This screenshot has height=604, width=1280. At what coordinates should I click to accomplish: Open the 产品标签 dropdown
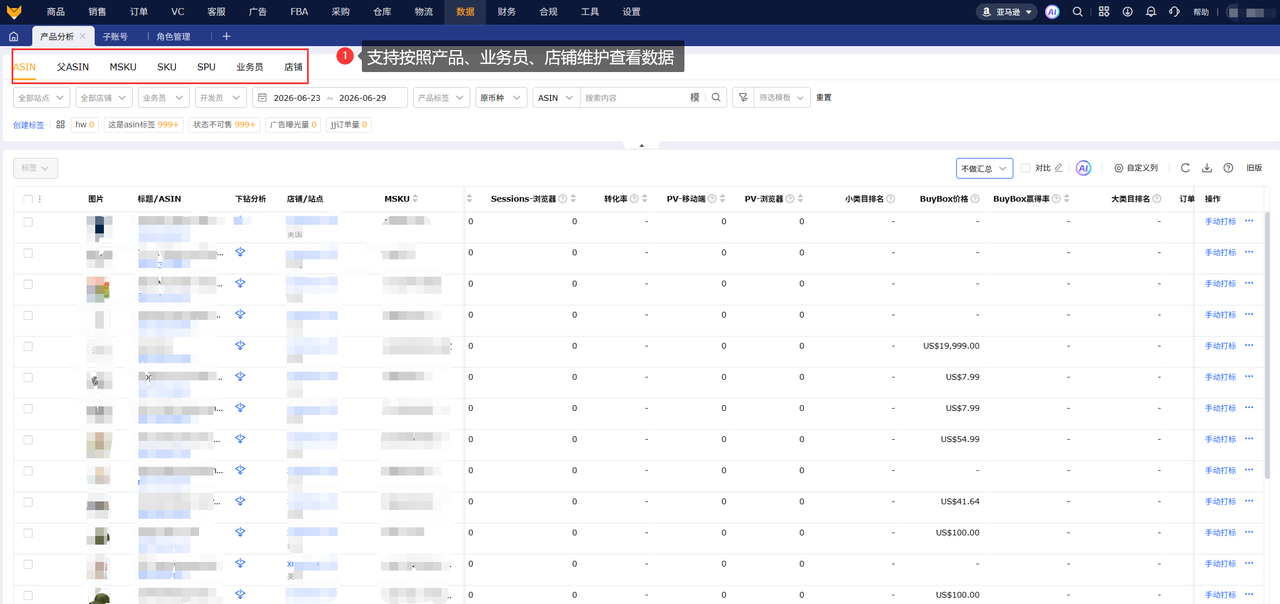[x=441, y=98]
